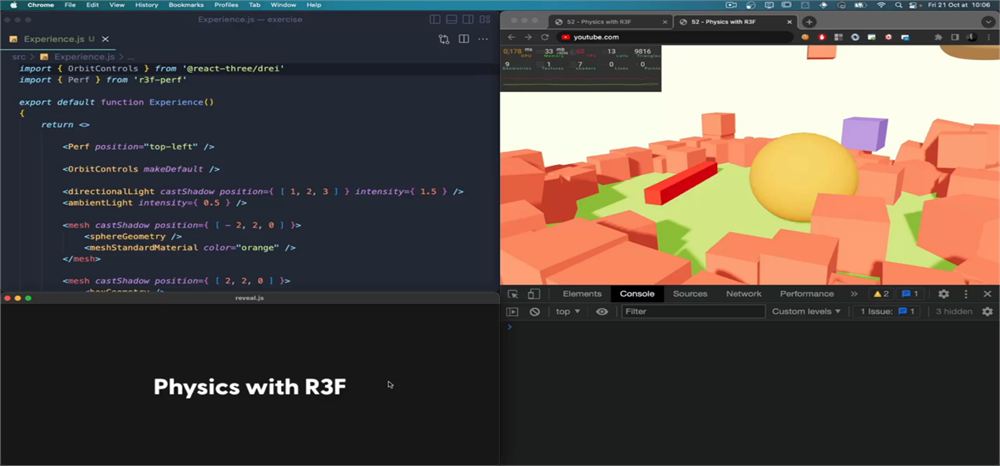Click the src breadcrumb segment

point(19,57)
